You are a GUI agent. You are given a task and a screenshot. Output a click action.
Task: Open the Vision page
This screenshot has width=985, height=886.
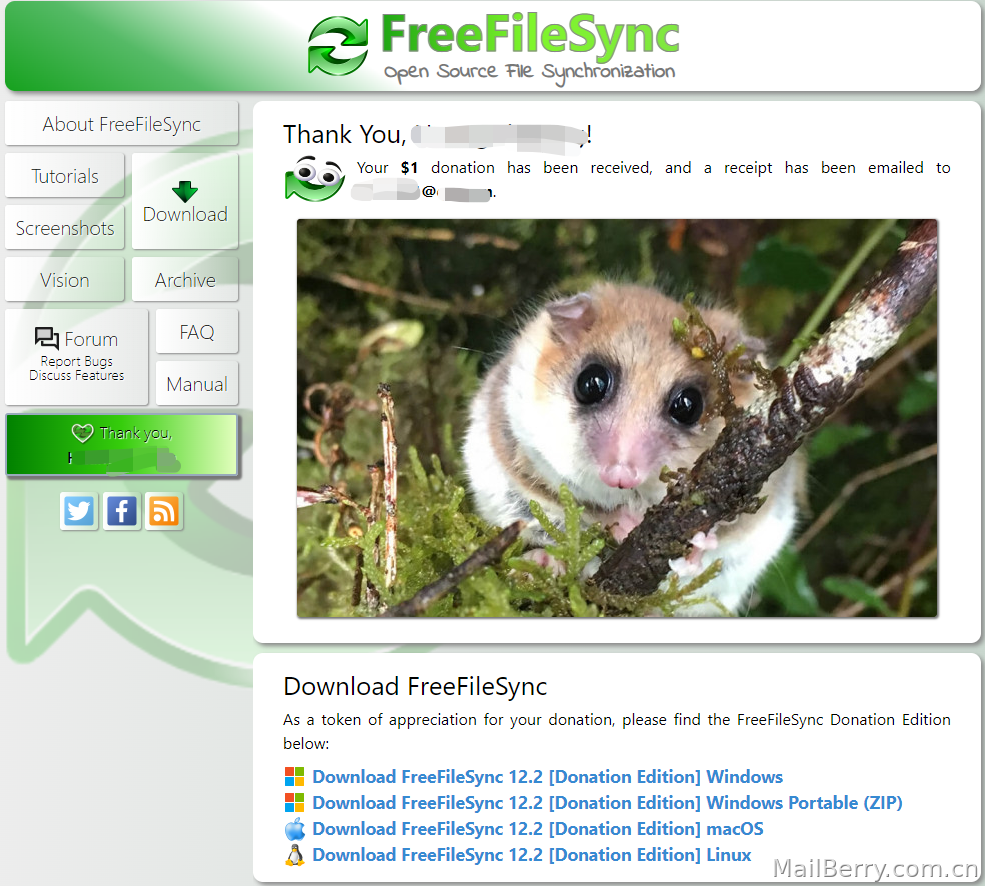pyautogui.click(x=65, y=280)
